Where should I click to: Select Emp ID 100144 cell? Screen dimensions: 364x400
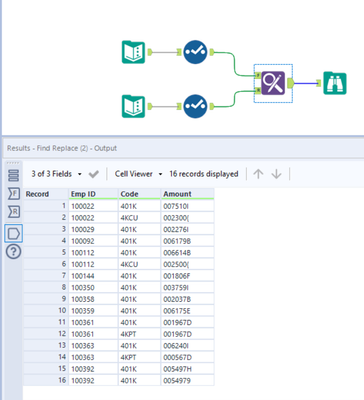point(93,276)
